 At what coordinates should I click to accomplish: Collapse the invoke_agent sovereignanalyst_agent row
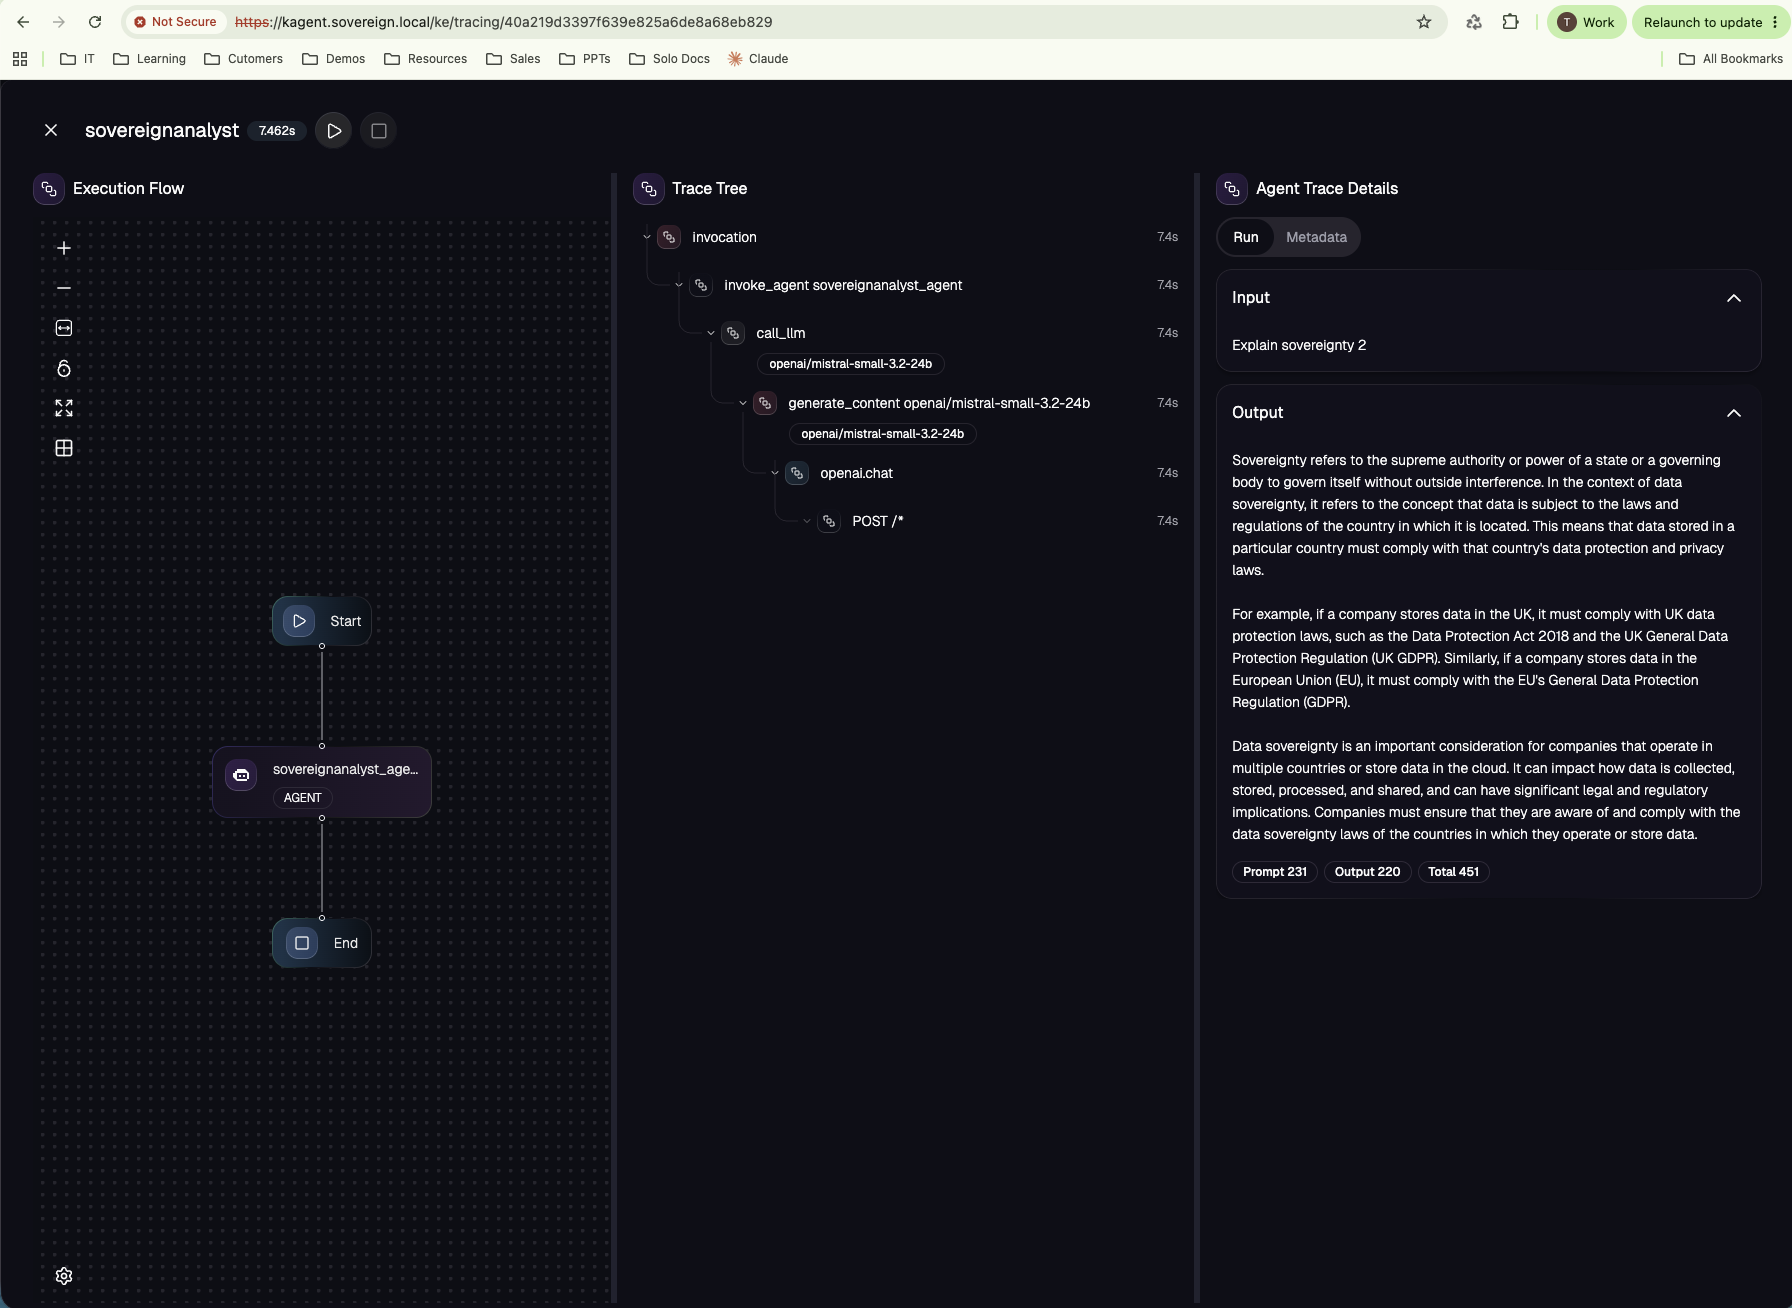tap(679, 285)
